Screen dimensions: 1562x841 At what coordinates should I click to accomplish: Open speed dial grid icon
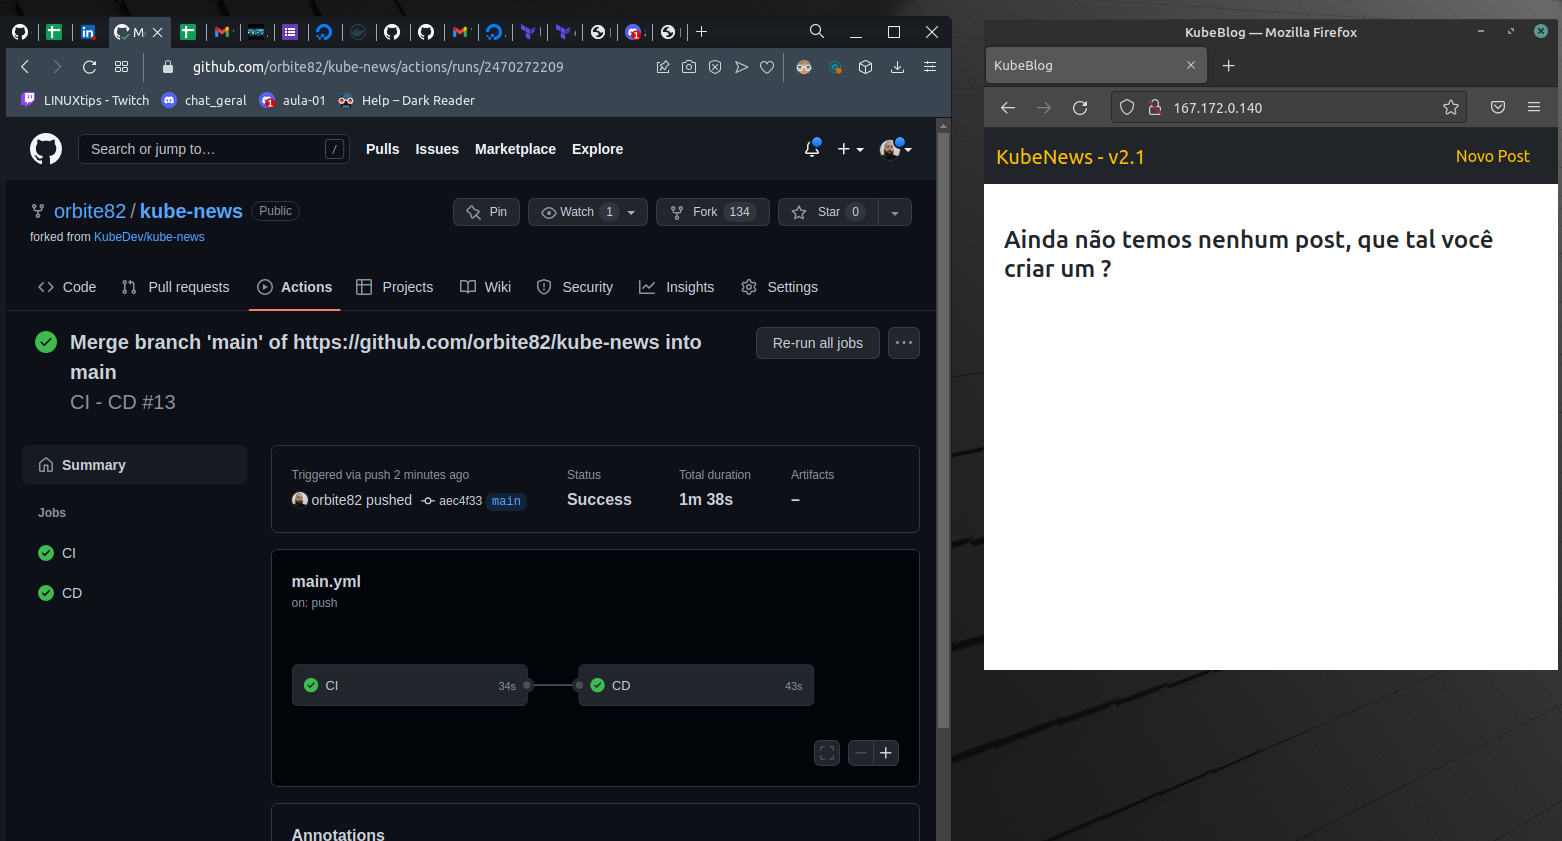click(x=121, y=67)
